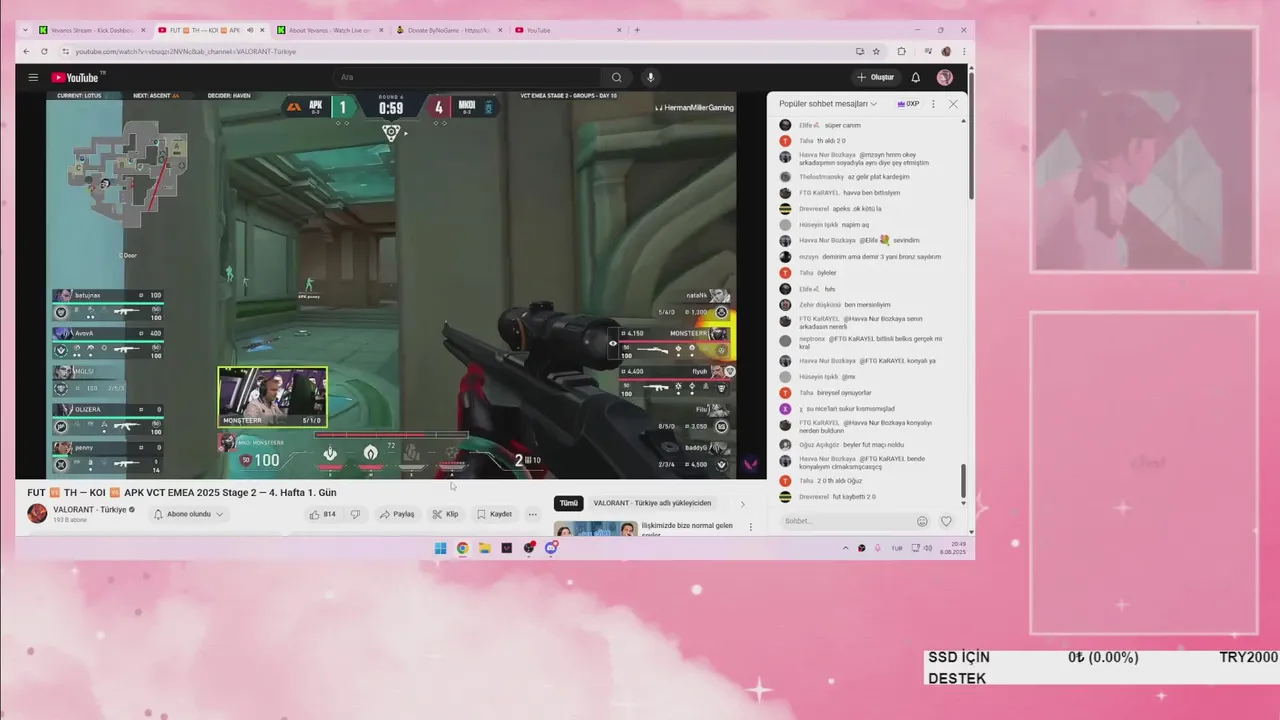
Task: Click the Kaydet save button
Action: 494,514
